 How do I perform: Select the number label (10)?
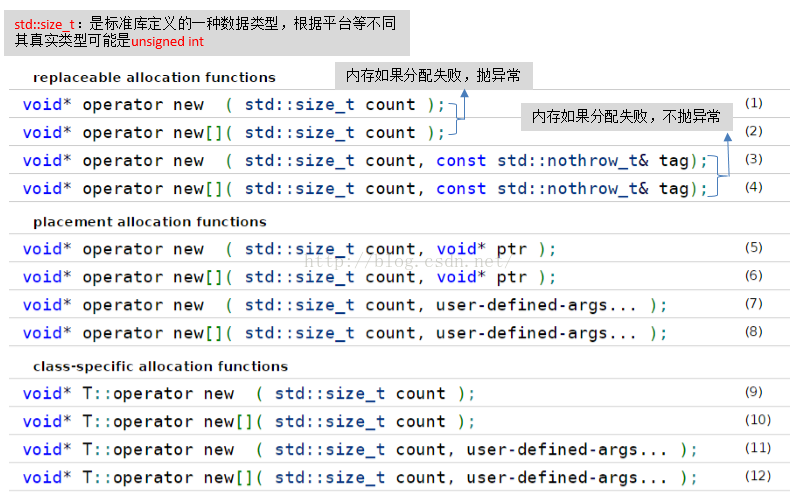coord(758,421)
